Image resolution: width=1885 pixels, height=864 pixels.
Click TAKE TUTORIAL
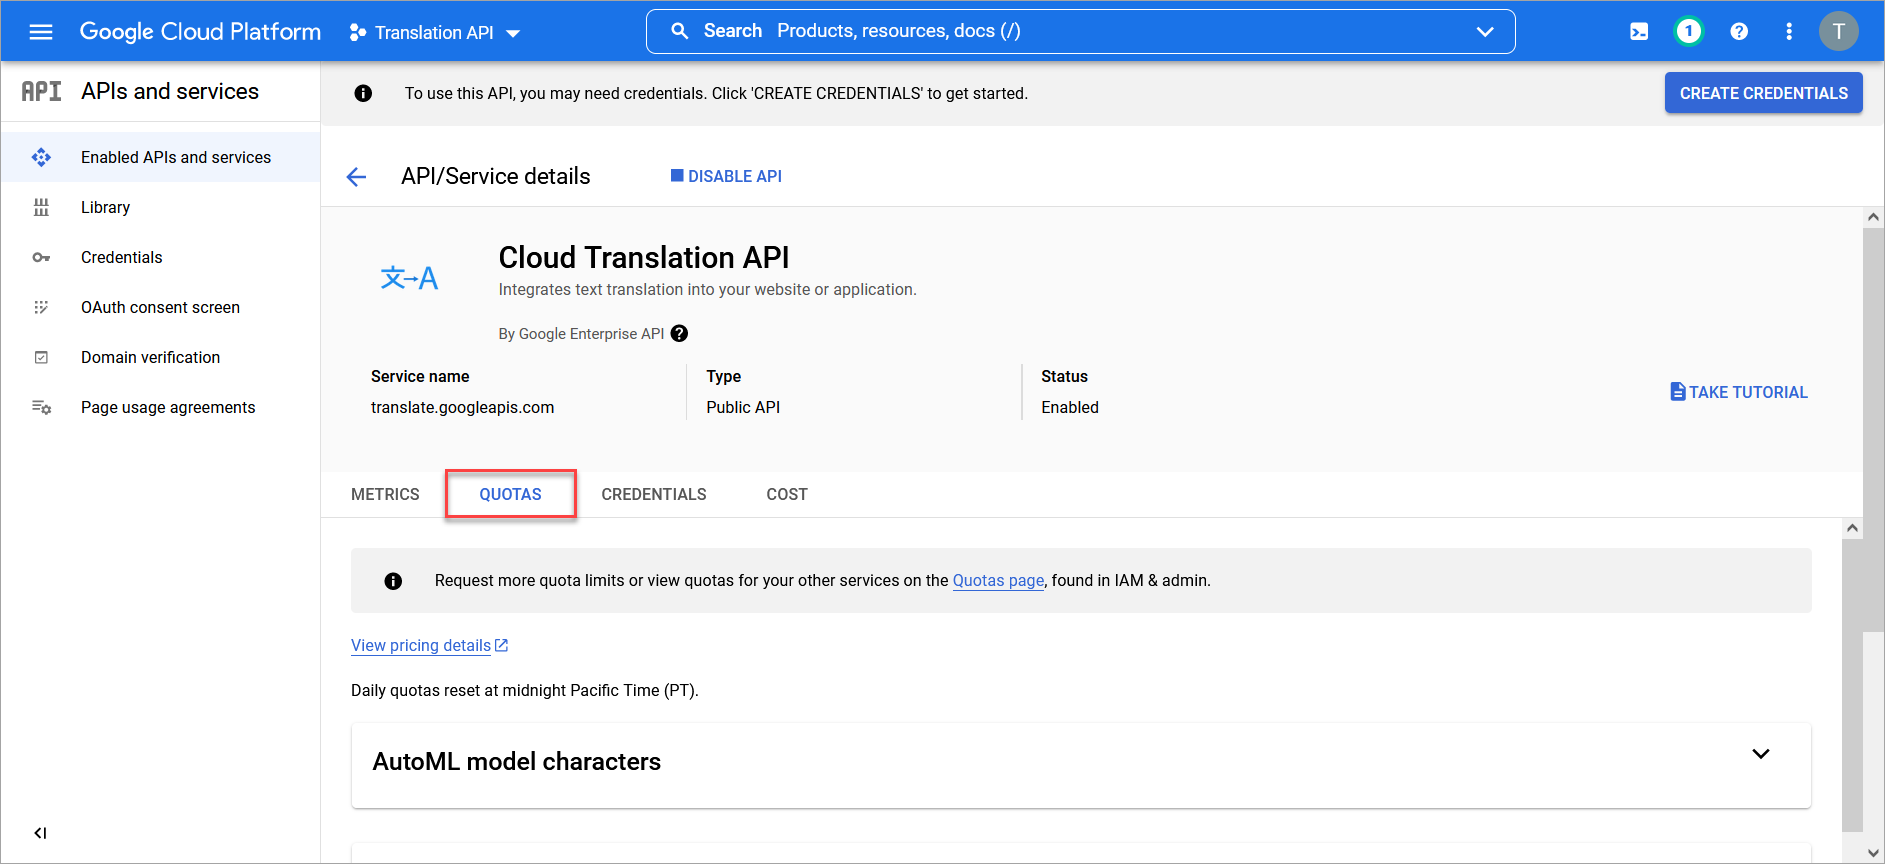(1739, 392)
